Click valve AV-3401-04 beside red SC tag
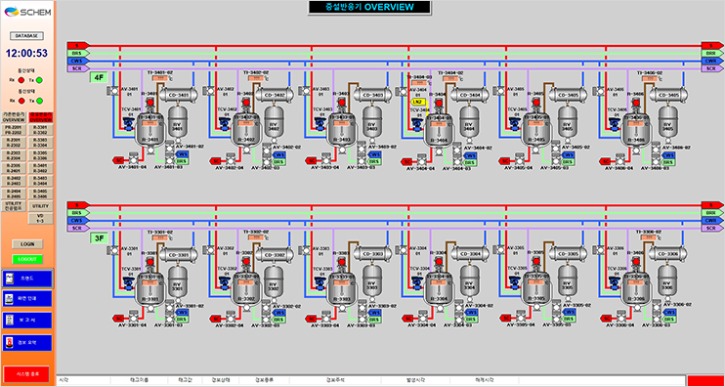This screenshot has width=725, height=387. pyautogui.click(x=134, y=160)
